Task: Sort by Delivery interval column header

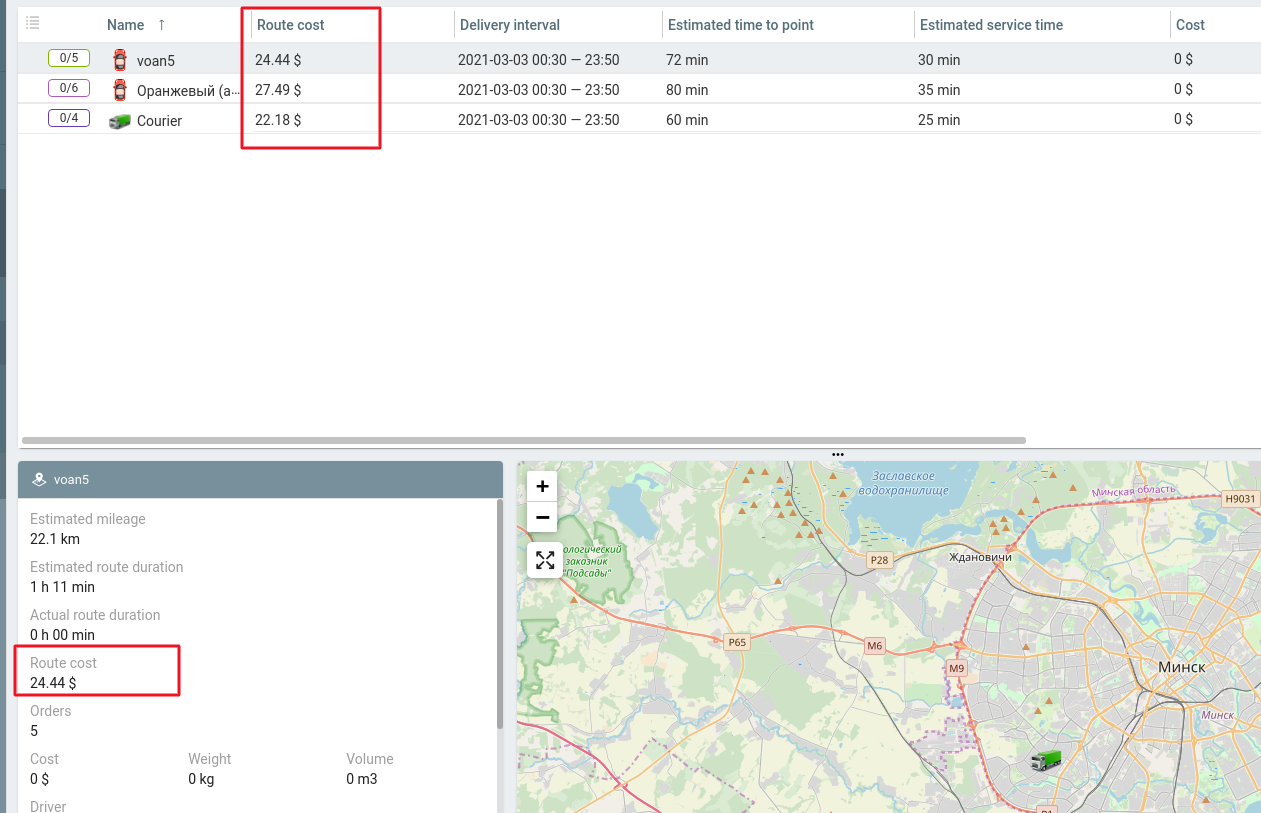Action: pyautogui.click(x=510, y=25)
